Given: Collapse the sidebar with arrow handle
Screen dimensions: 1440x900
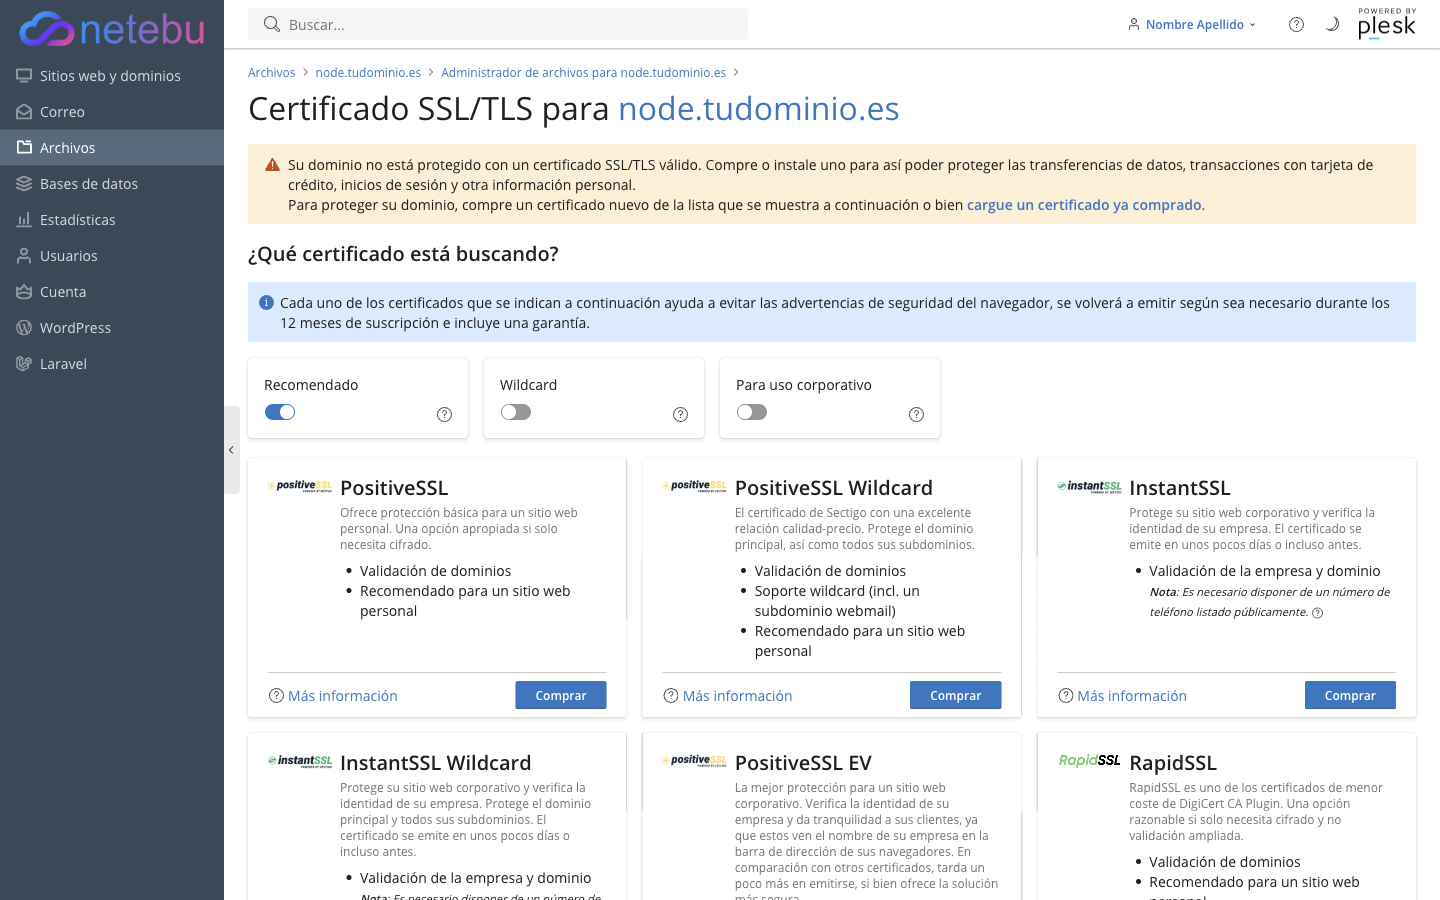Looking at the screenshot, I should [x=231, y=450].
